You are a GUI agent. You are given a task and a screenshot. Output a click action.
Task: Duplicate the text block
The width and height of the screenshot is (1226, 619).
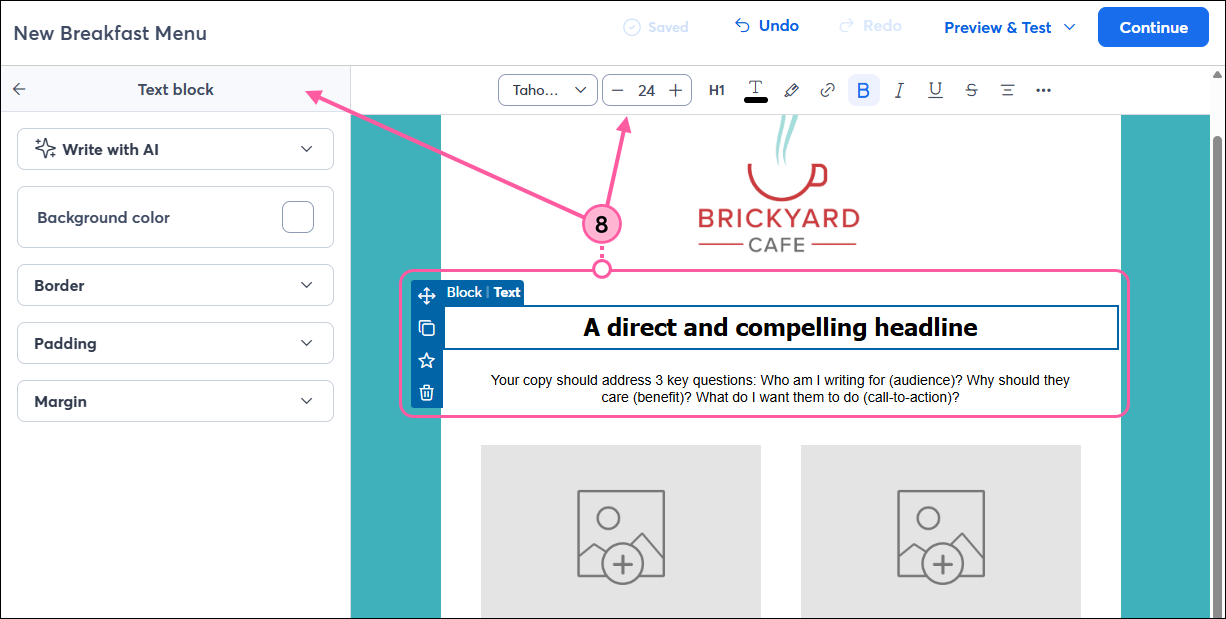tap(426, 327)
